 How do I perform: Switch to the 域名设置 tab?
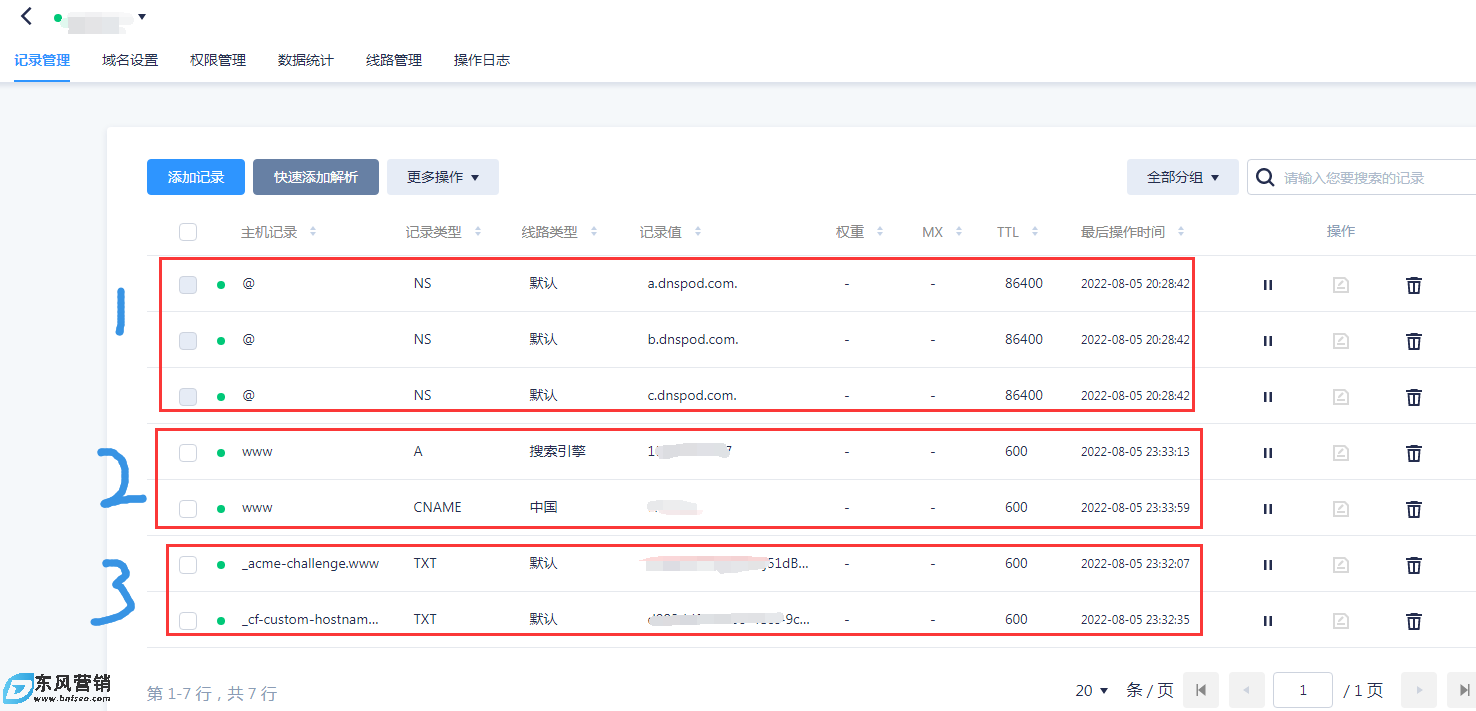point(129,60)
